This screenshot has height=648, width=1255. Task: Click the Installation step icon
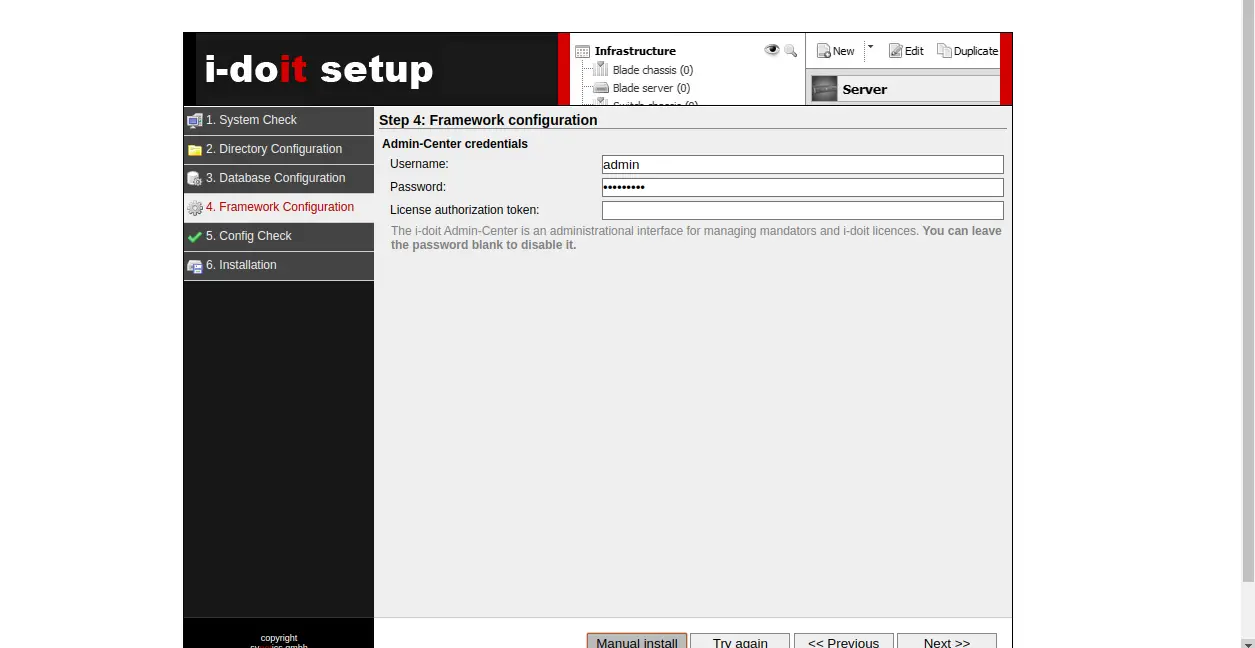click(x=195, y=266)
